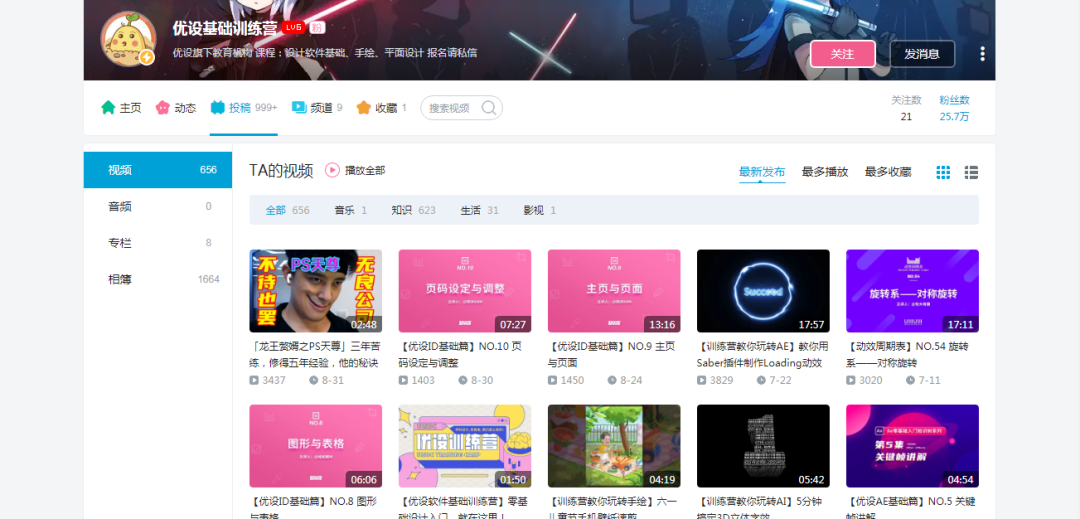The width and height of the screenshot is (1080, 519).
Task: Switch to grid view layout icon
Action: pyautogui.click(x=943, y=172)
